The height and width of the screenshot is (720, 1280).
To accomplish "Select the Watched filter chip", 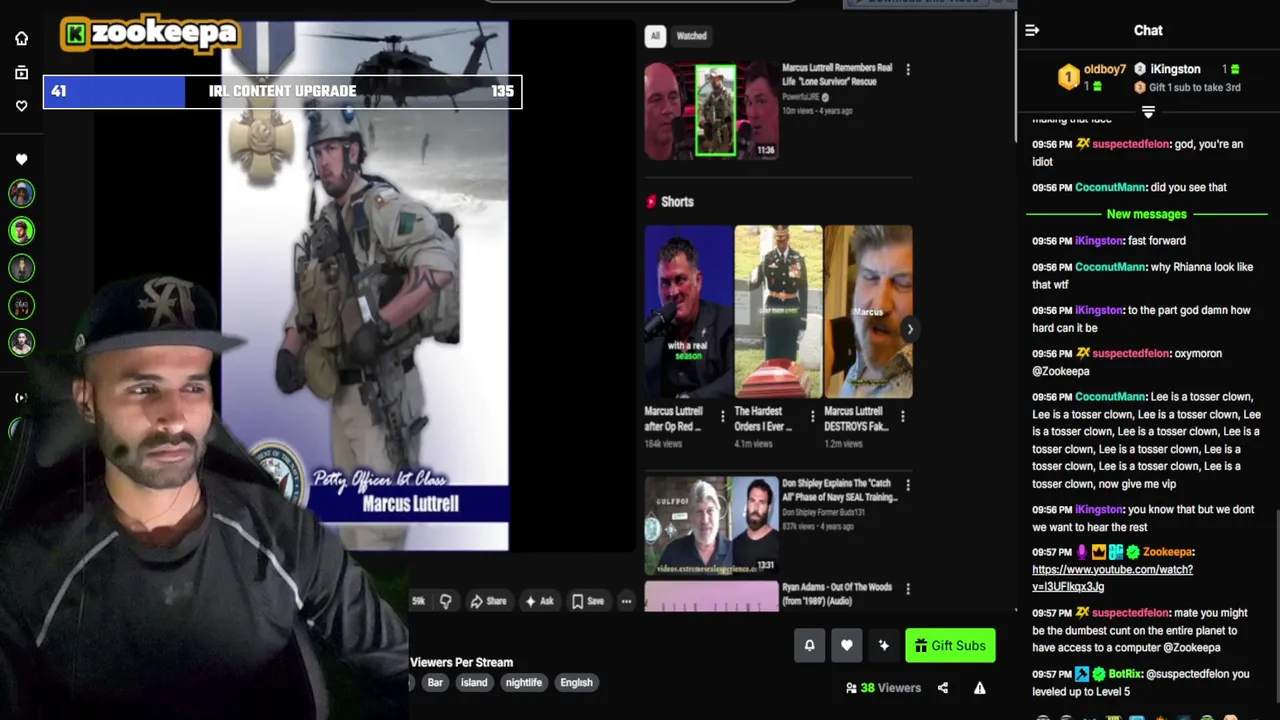I will (691, 36).
